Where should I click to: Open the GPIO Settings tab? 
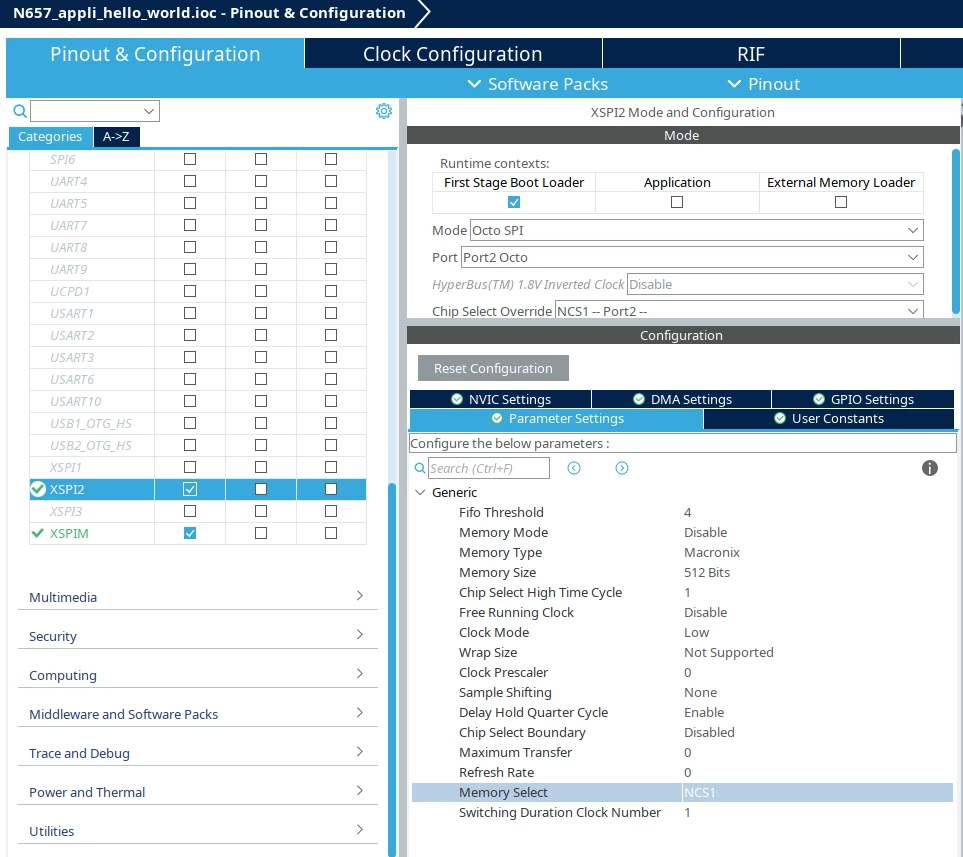(863, 399)
